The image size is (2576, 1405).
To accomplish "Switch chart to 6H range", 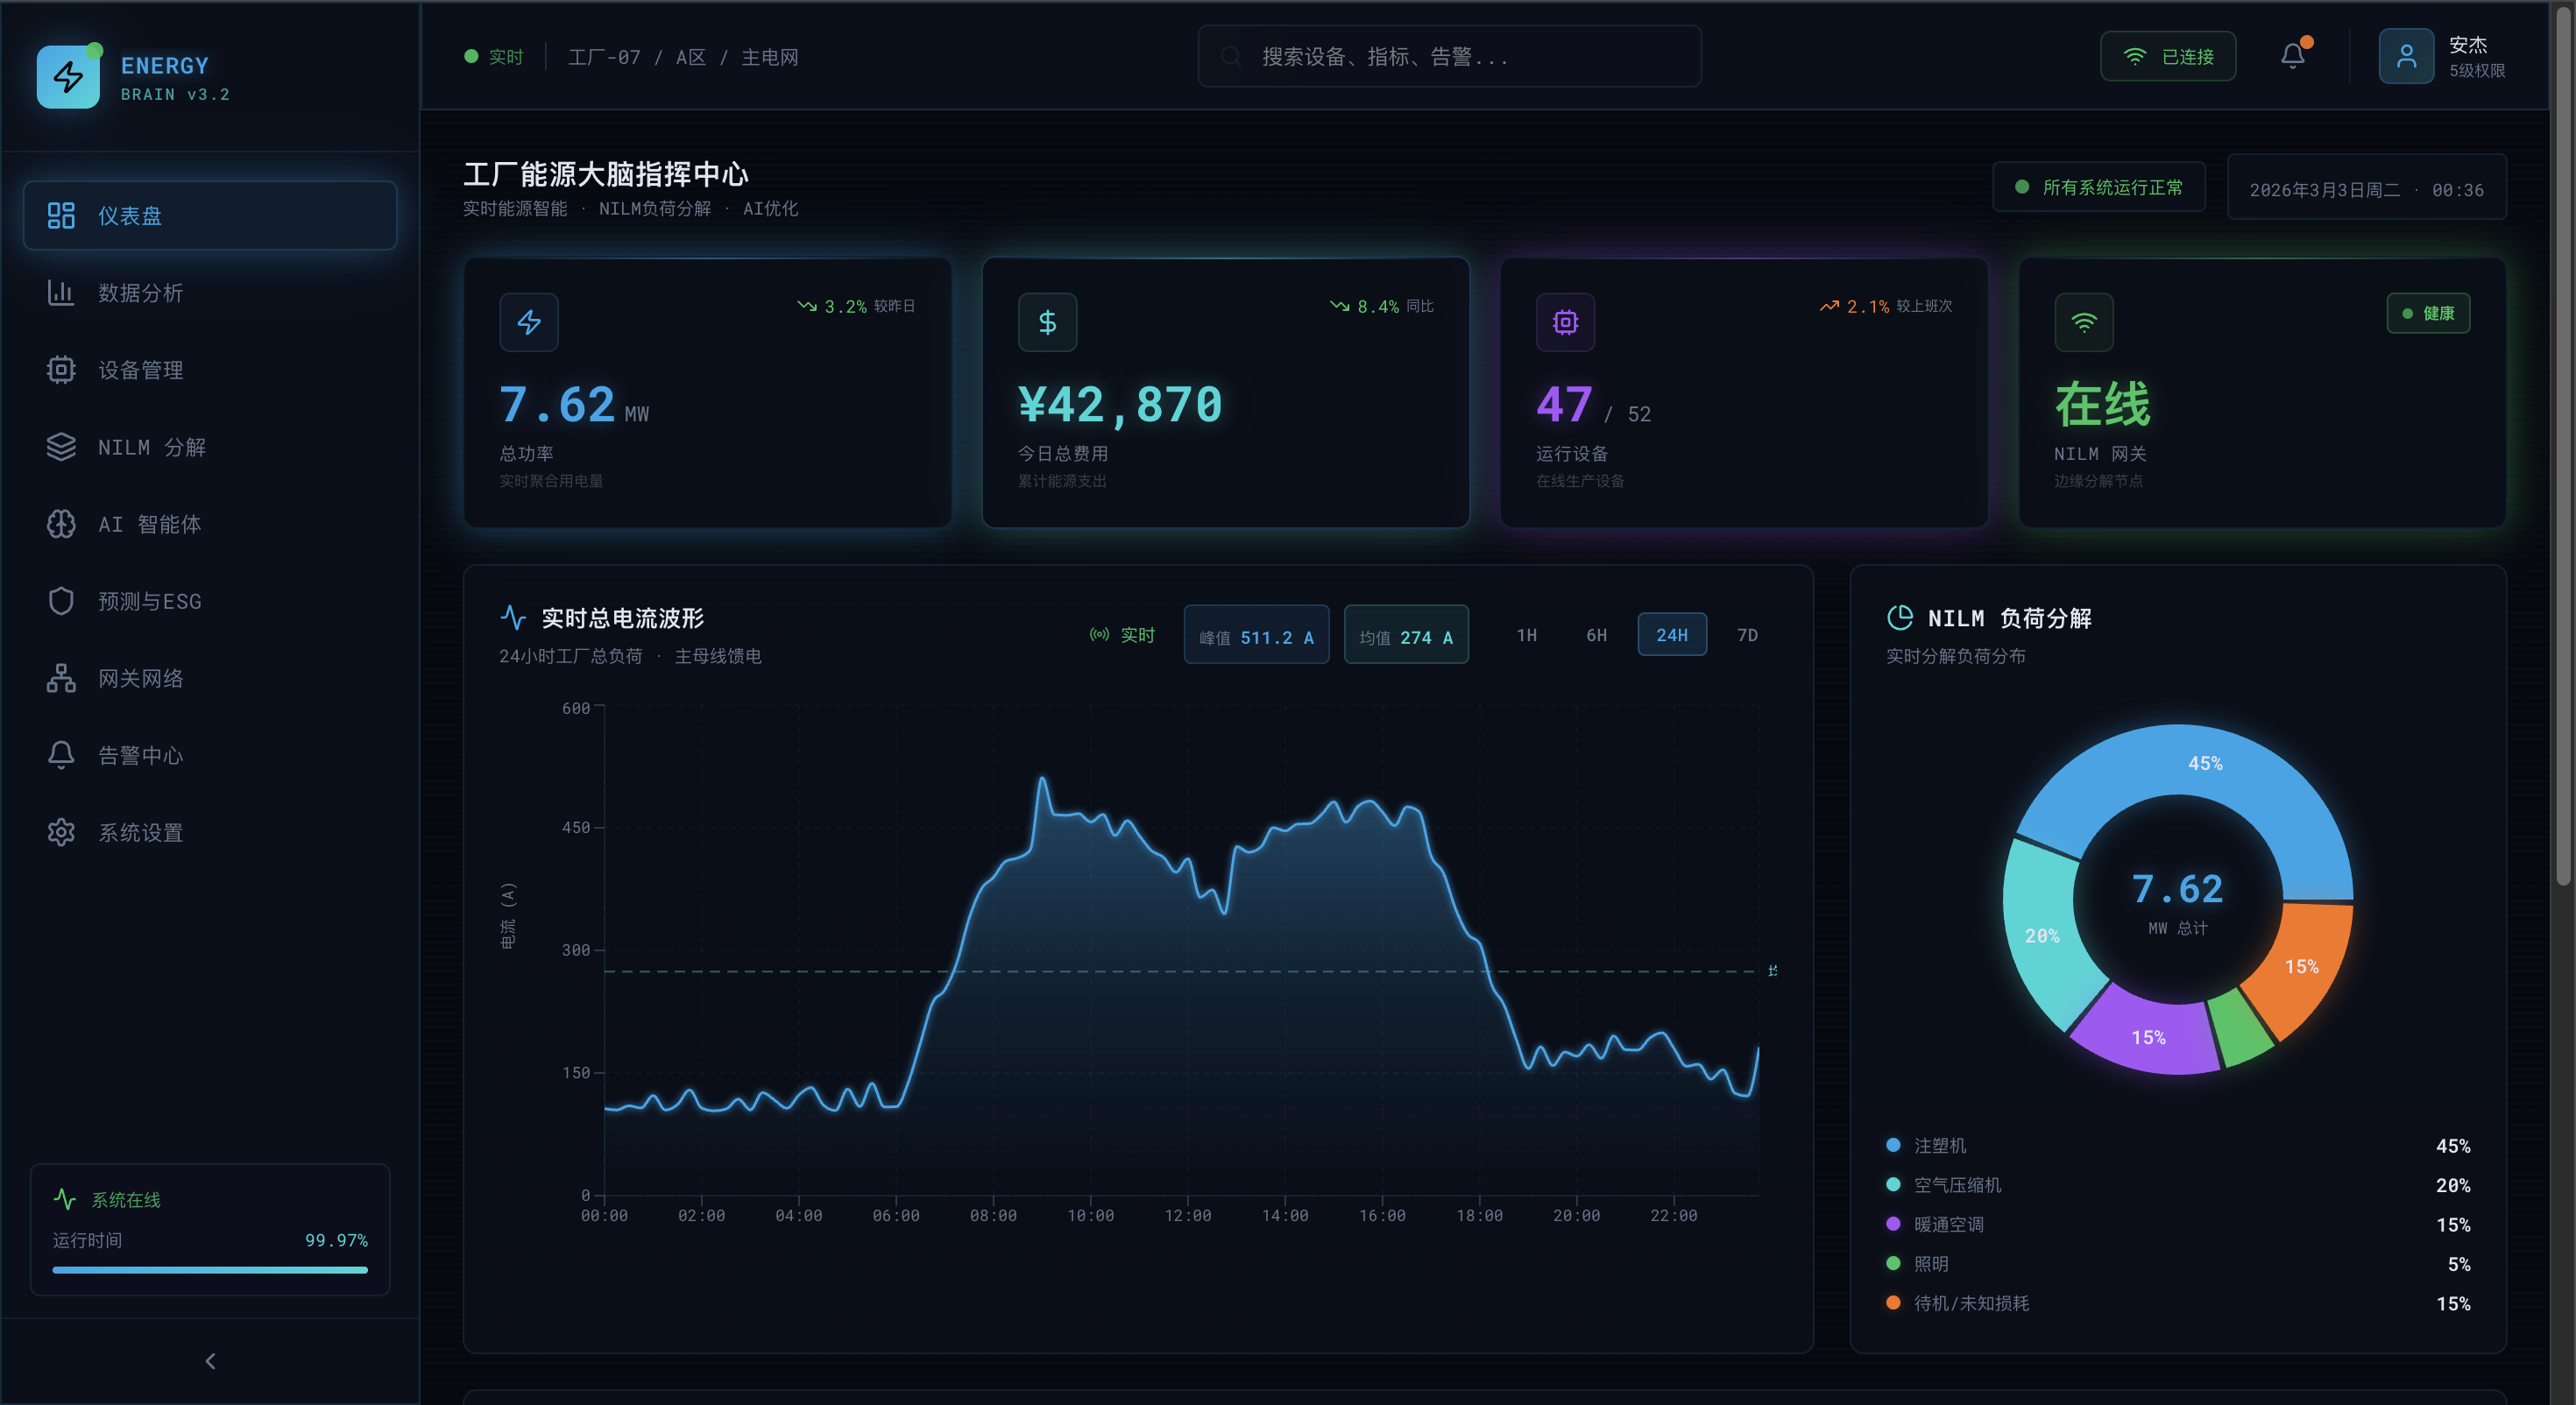I will (x=1596, y=635).
